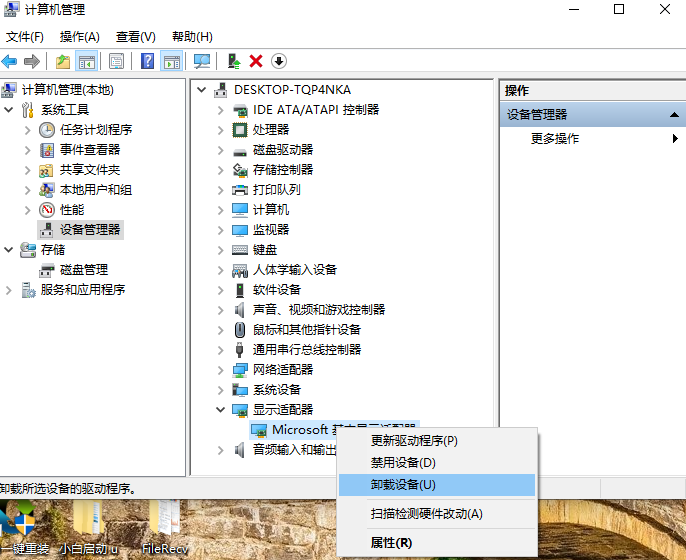Image resolution: width=686 pixels, height=560 pixels.
Task: Collapse the 设备管理器 actions section header
Action: click(x=675, y=115)
